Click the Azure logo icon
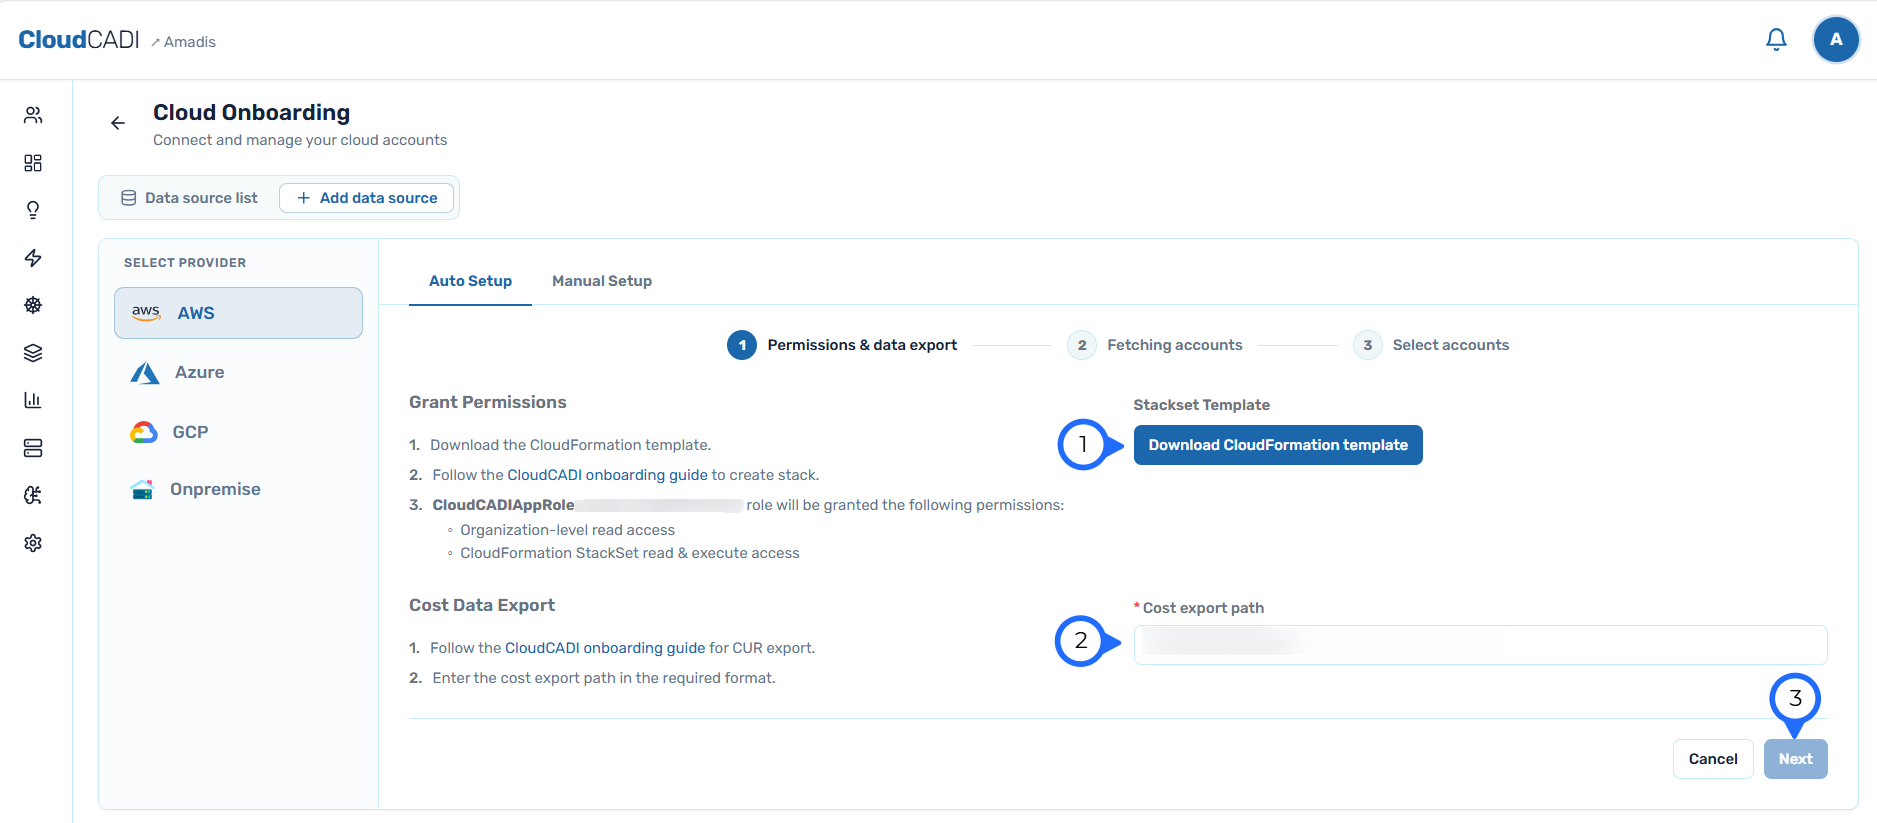This screenshot has width=1877, height=823. pyautogui.click(x=145, y=373)
